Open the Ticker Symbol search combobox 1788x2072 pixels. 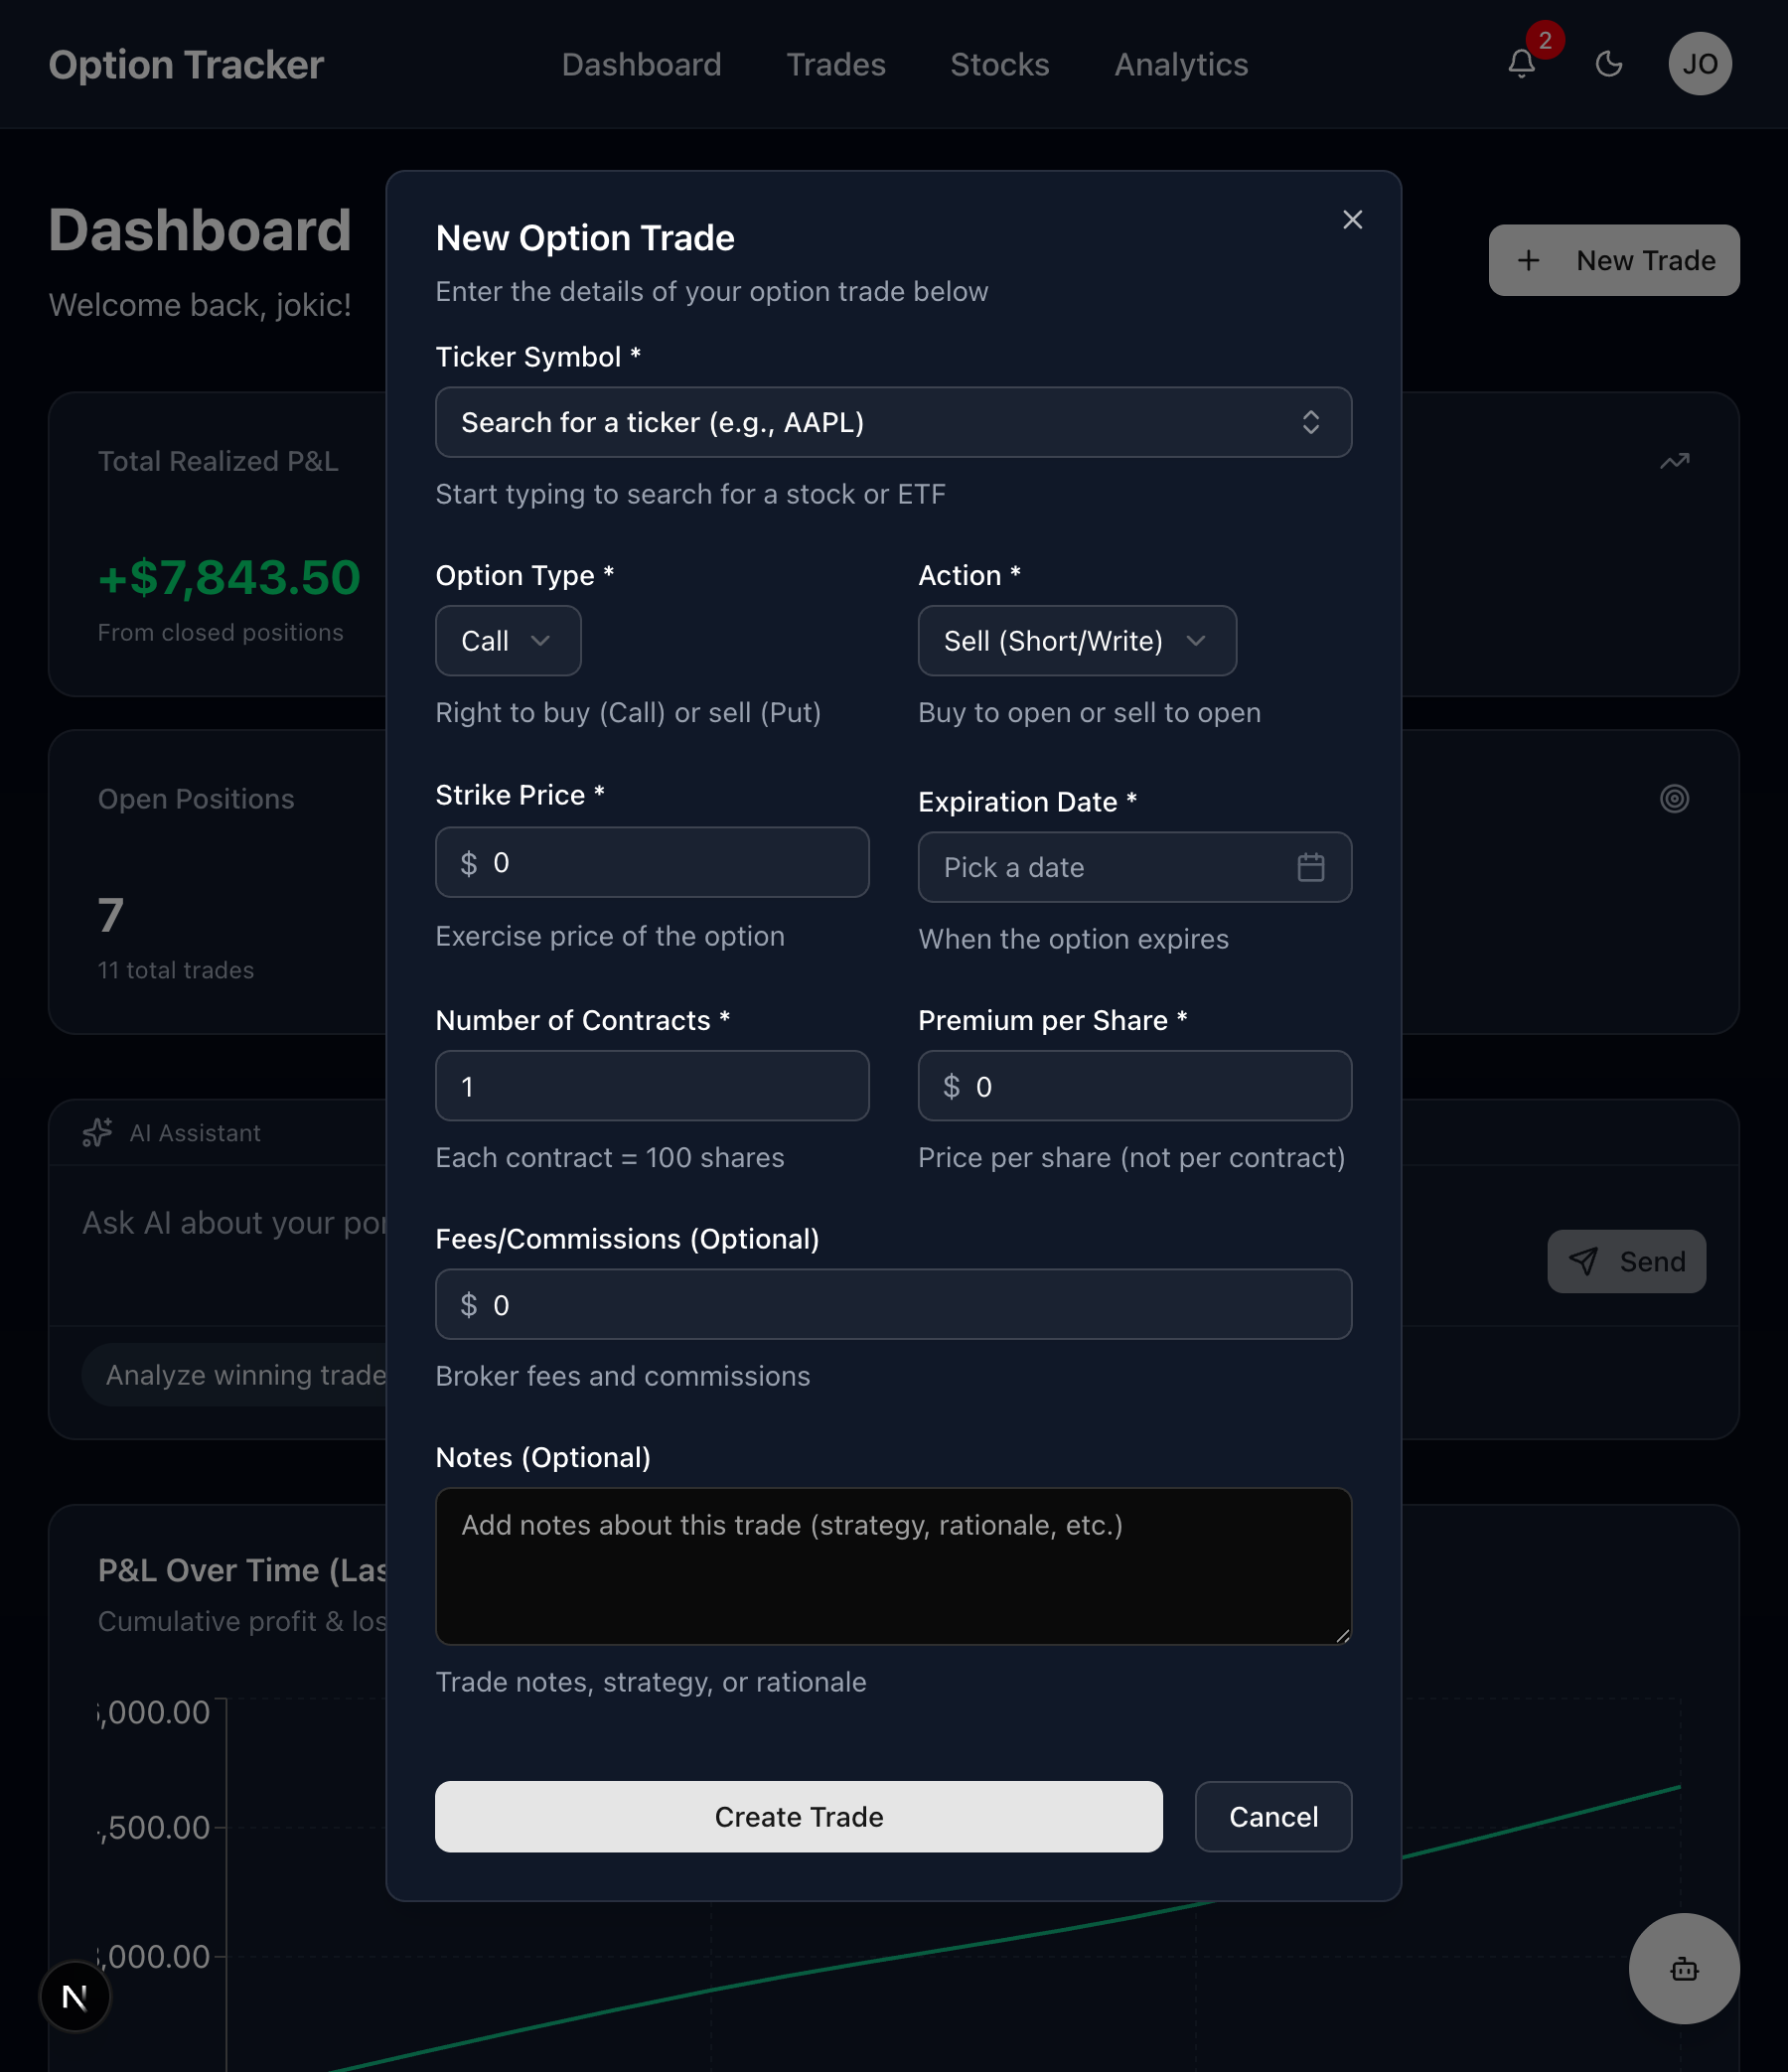tap(893, 423)
